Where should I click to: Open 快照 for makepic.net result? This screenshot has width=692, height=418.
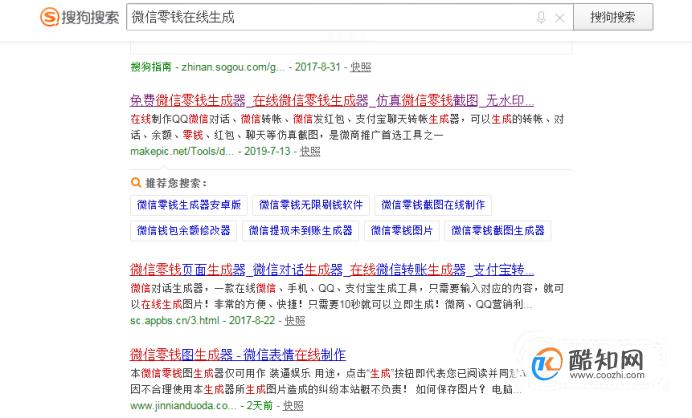(310, 151)
